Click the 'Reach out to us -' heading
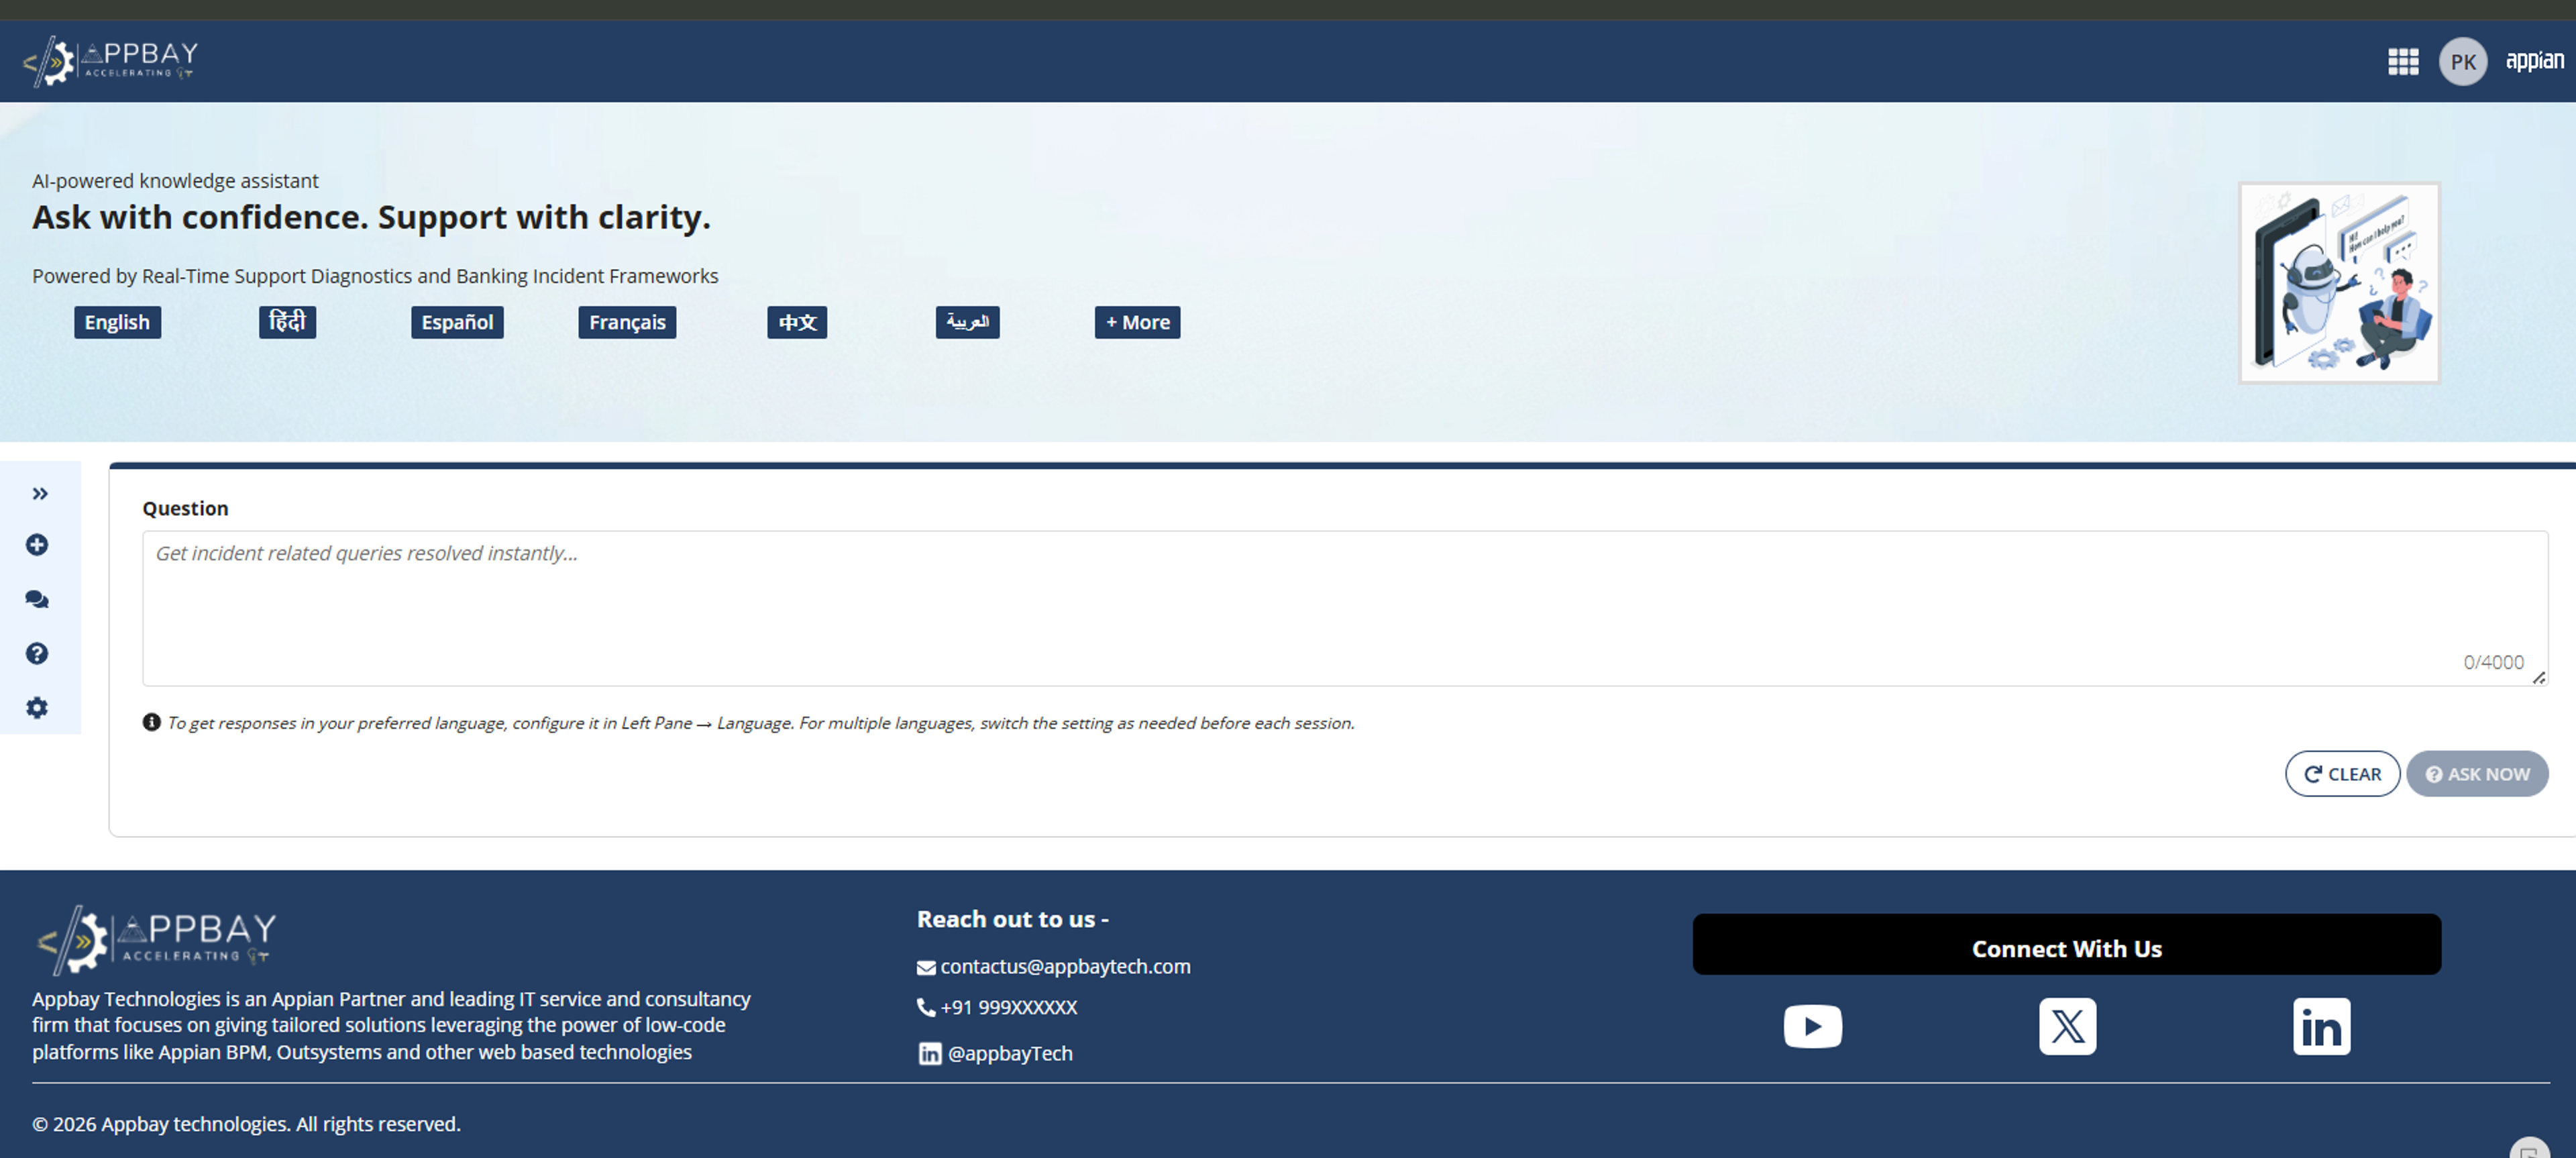The height and width of the screenshot is (1158, 2576). [1013, 919]
